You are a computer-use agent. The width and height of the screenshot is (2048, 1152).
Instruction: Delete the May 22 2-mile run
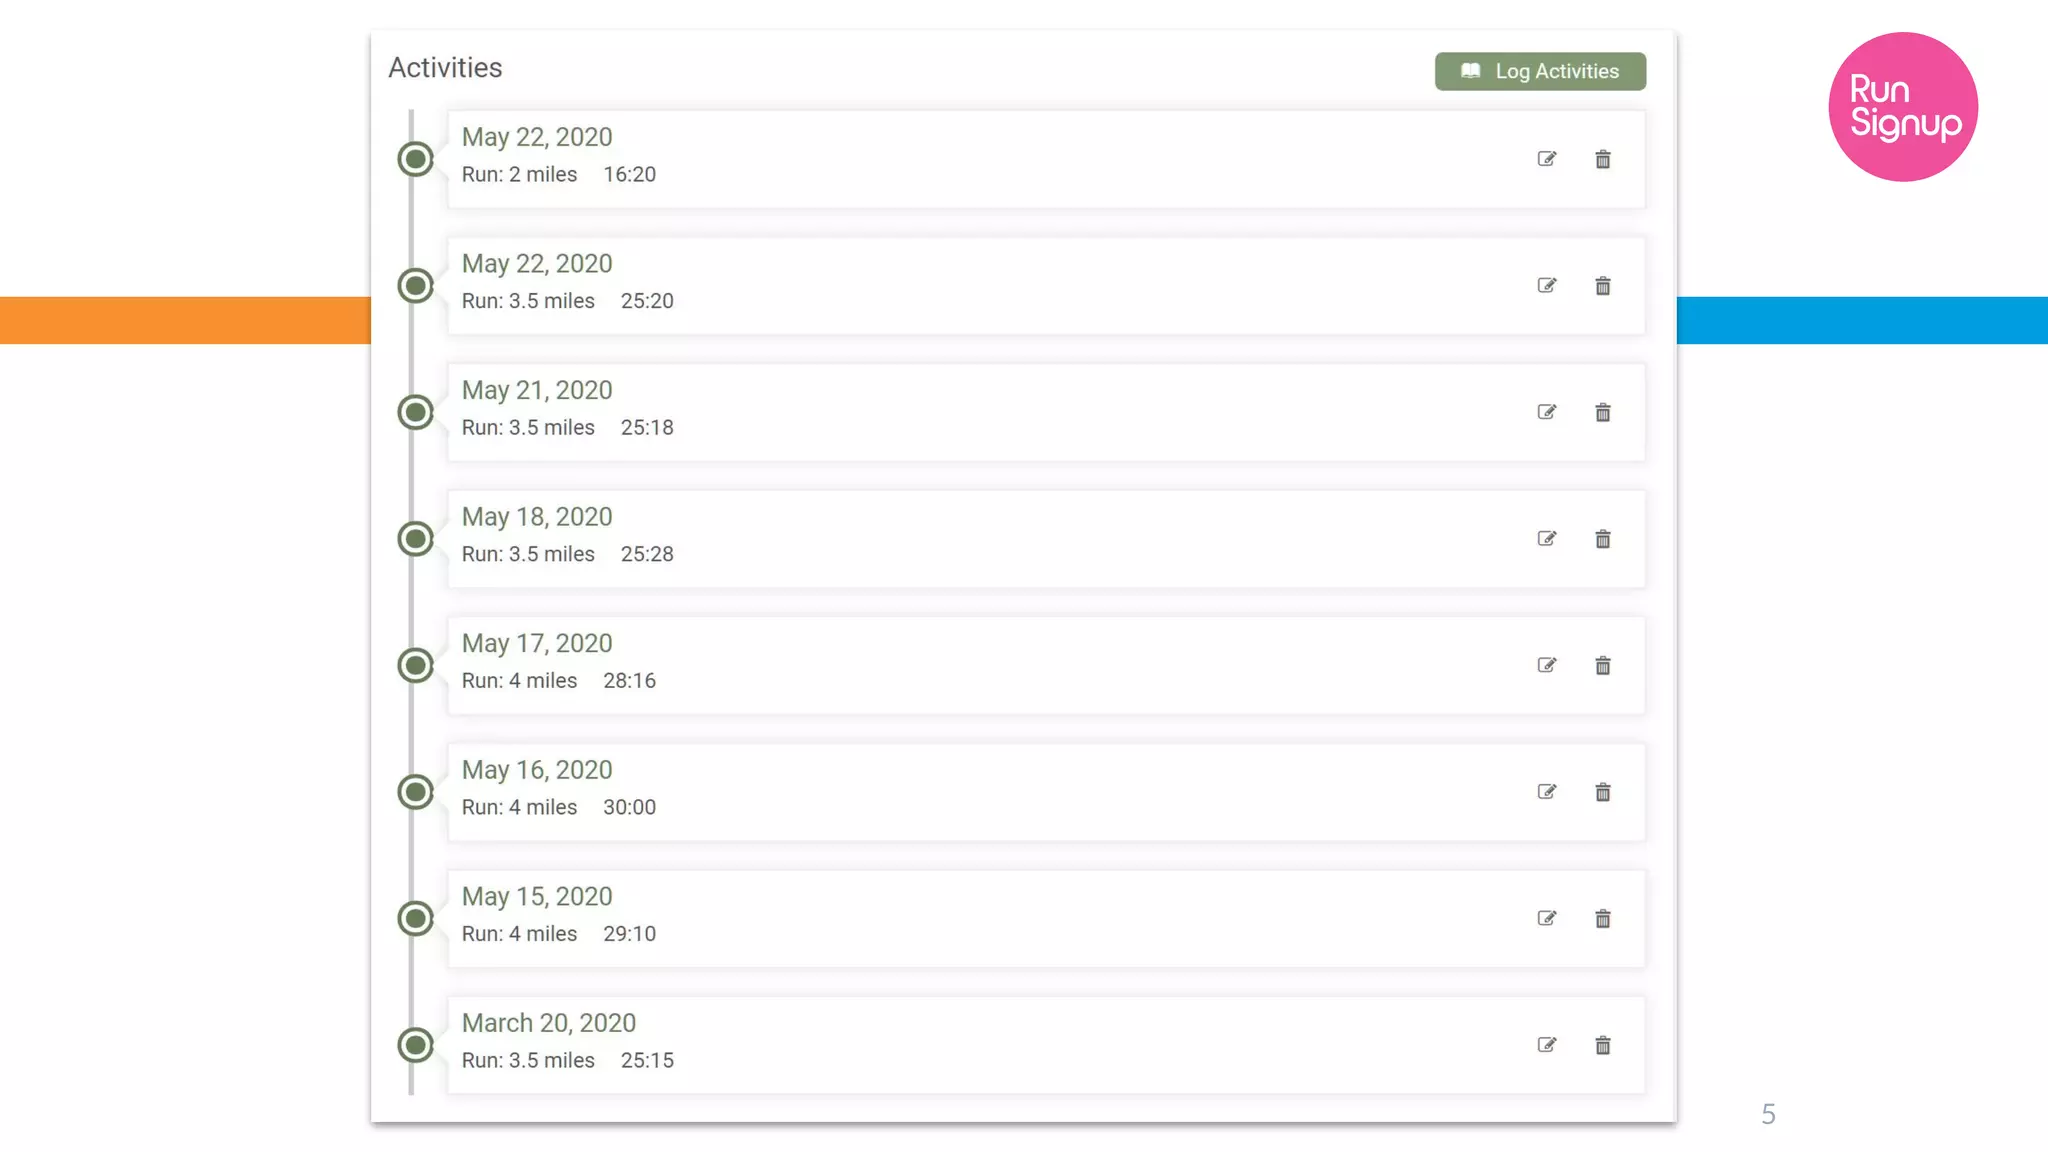coord(1603,159)
